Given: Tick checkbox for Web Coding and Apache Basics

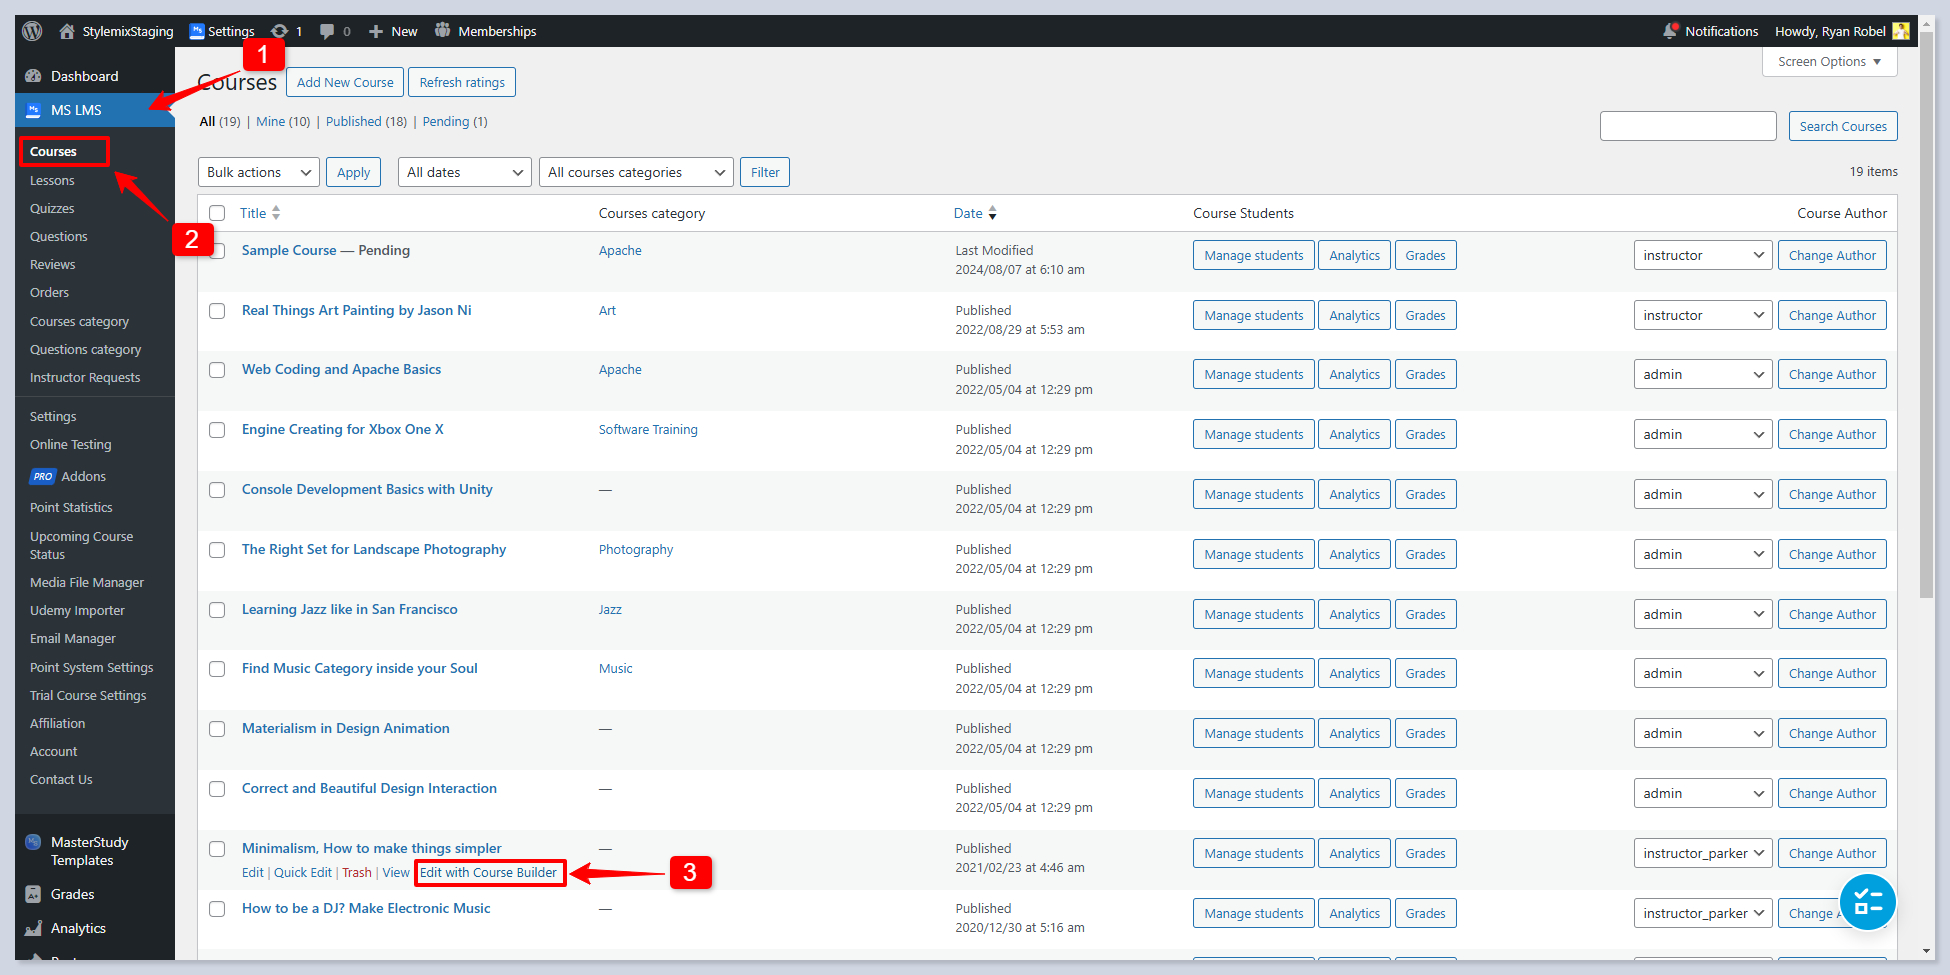Looking at the screenshot, I should tap(217, 370).
